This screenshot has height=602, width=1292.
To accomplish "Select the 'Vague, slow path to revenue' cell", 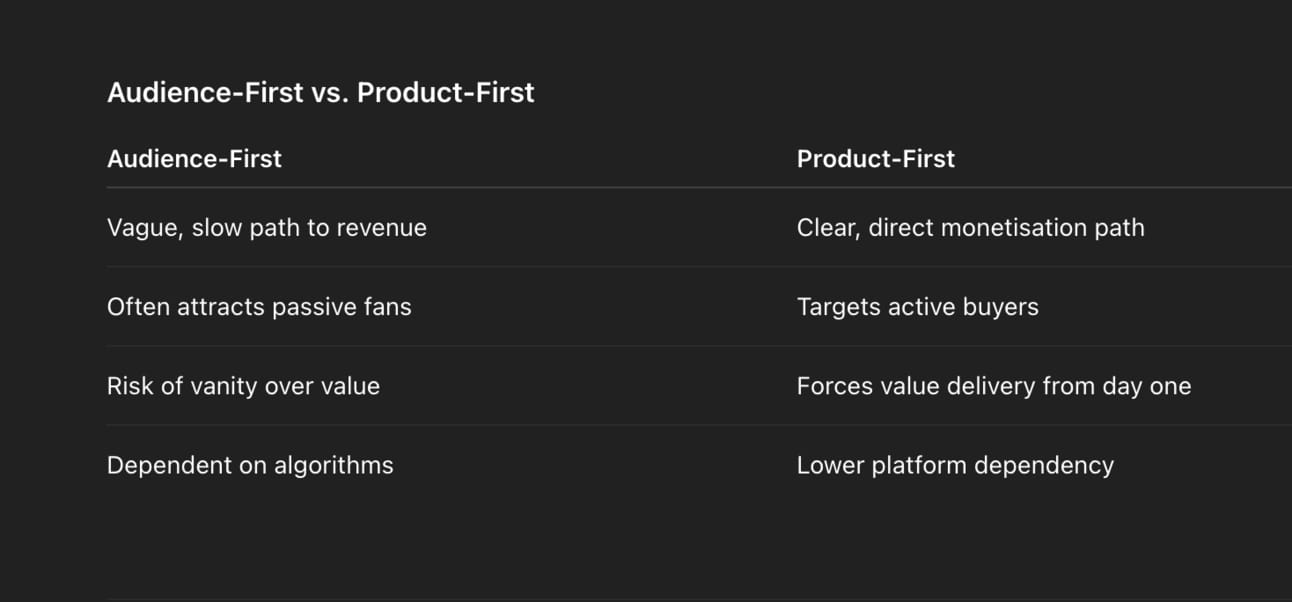I will [x=266, y=228].
